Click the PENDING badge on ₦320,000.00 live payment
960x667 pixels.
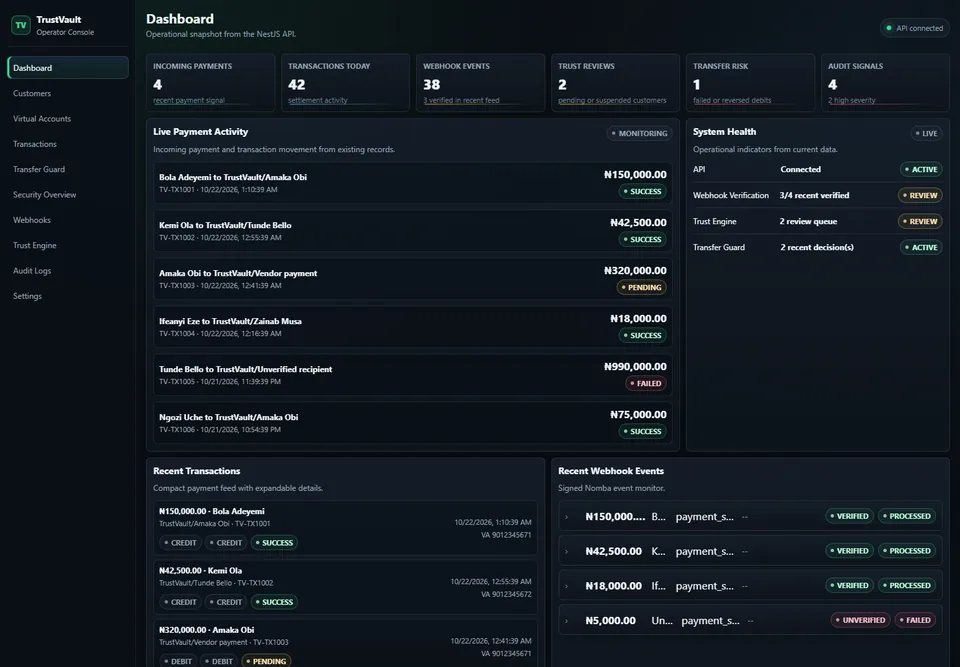642,287
